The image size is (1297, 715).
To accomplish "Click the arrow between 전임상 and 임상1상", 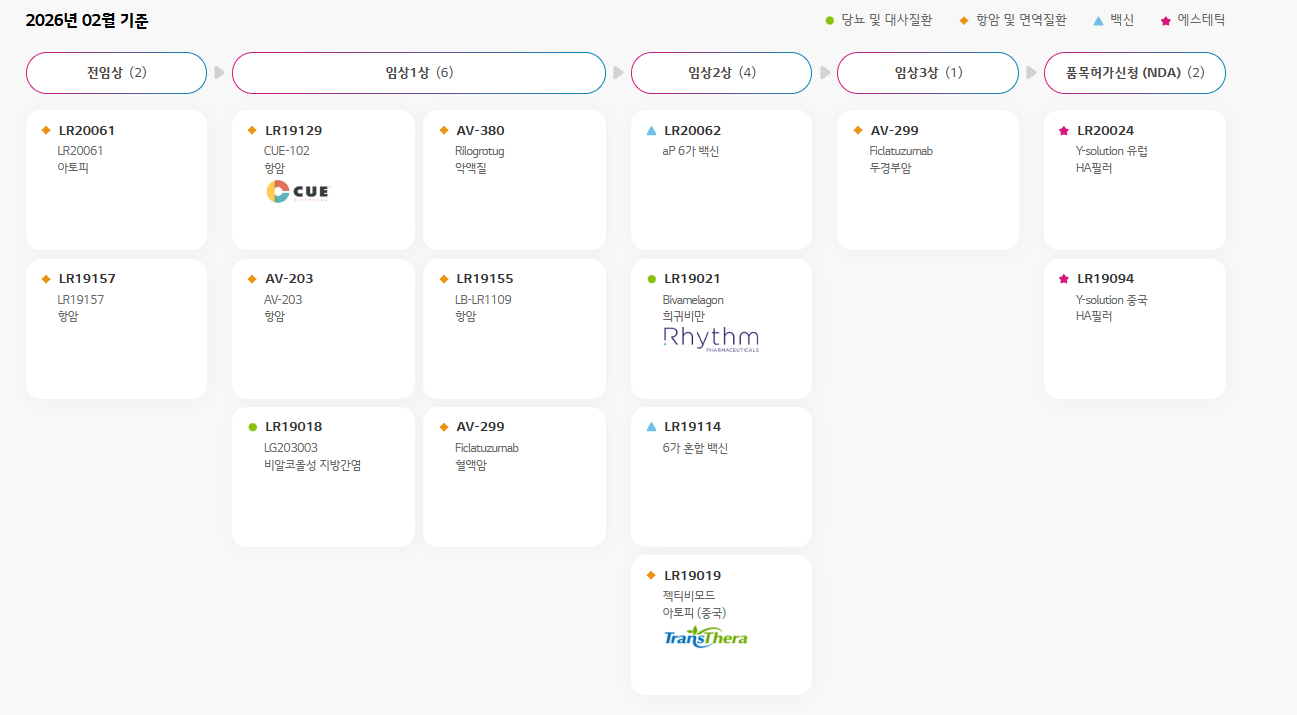I will (x=219, y=73).
